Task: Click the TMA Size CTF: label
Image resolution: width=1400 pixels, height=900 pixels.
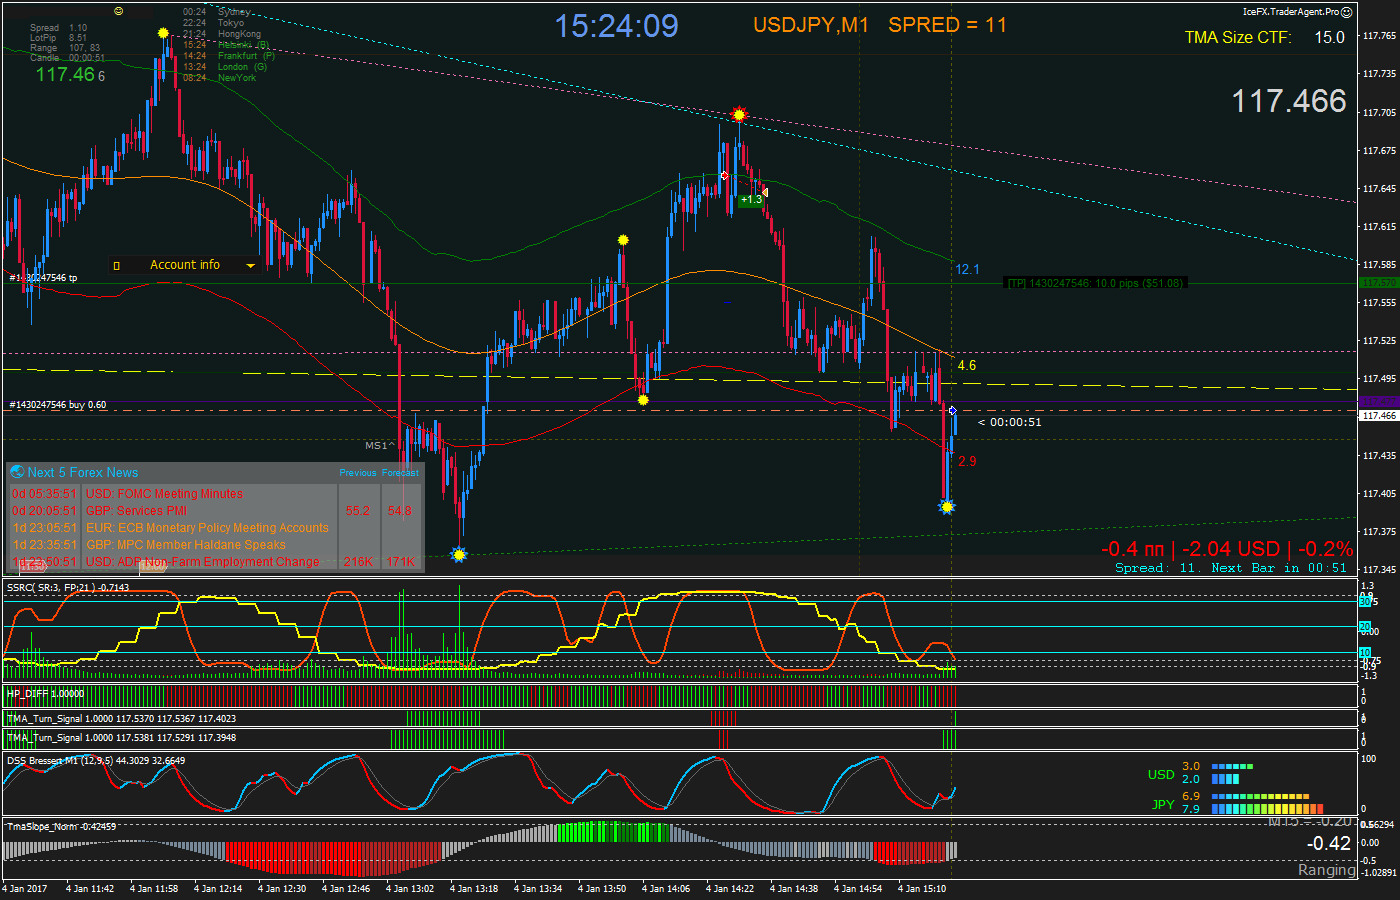Action: coord(1238,37)
